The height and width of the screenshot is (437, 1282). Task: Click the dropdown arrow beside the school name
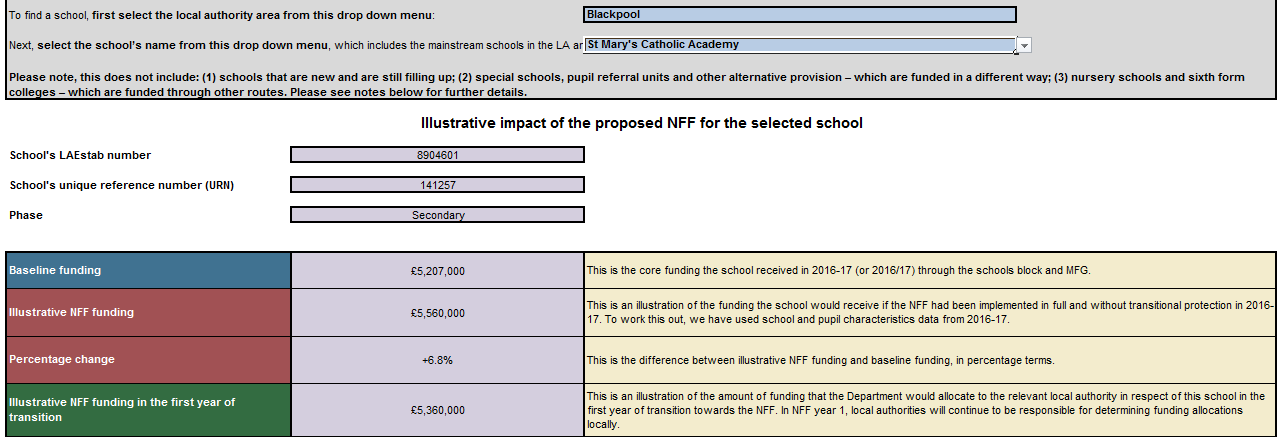(1024, 46)
